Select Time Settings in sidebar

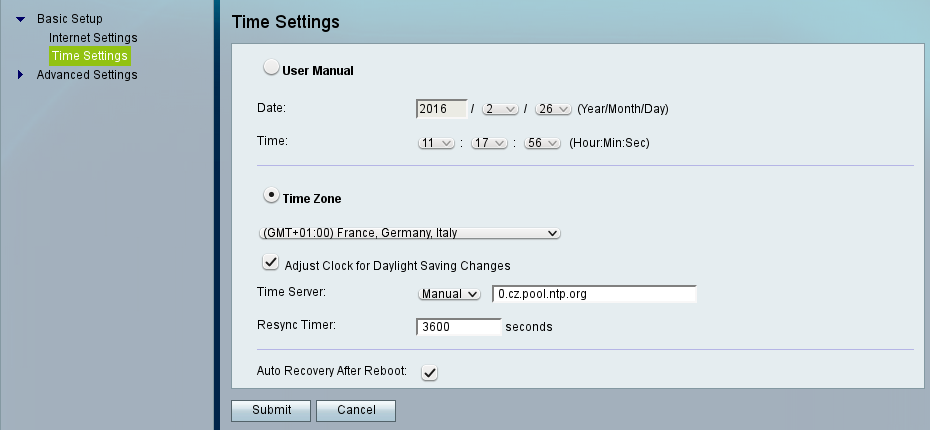89,56
